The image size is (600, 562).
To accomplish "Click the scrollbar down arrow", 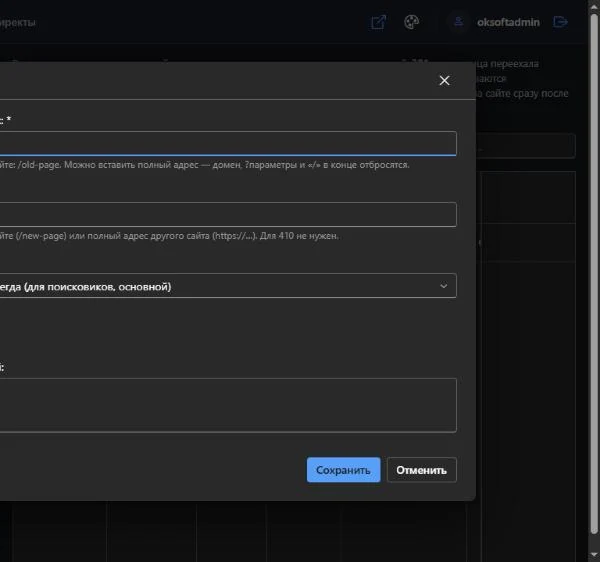I will (594, 554).
